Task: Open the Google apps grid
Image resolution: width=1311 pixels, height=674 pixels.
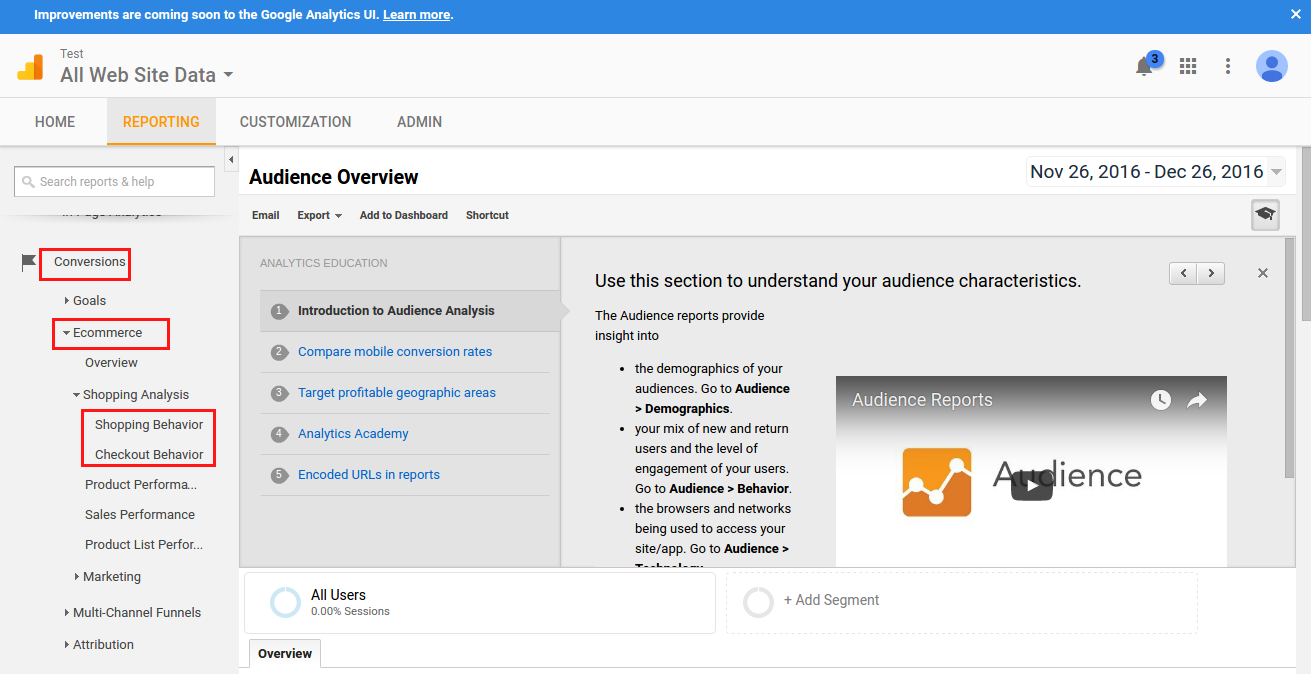Action: pyautogui.click(x=1188, y=66)
